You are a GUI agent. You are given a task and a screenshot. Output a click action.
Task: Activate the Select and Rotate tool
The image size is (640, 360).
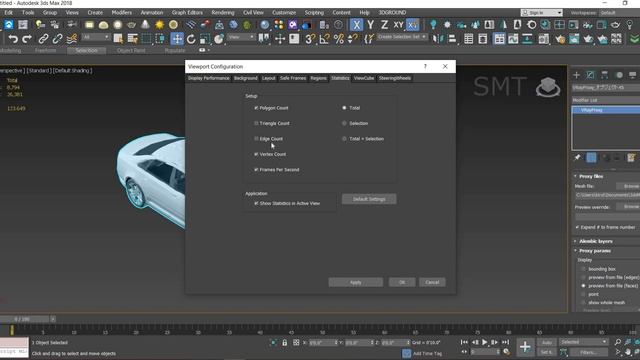(x=191, y=39)
